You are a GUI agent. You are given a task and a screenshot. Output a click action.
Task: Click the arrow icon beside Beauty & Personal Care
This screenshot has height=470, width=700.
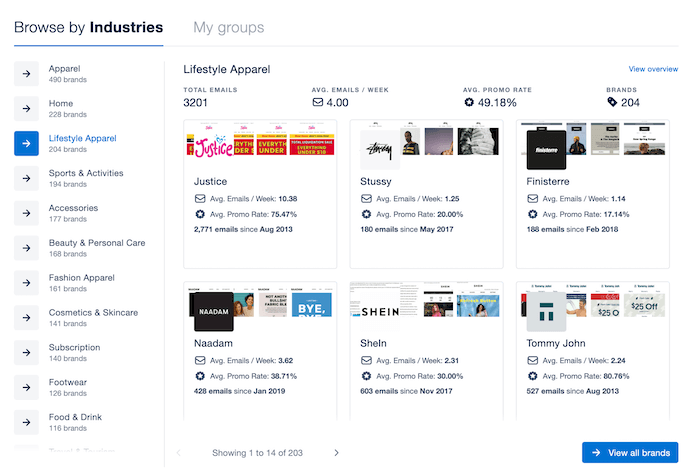click(26, 248)
